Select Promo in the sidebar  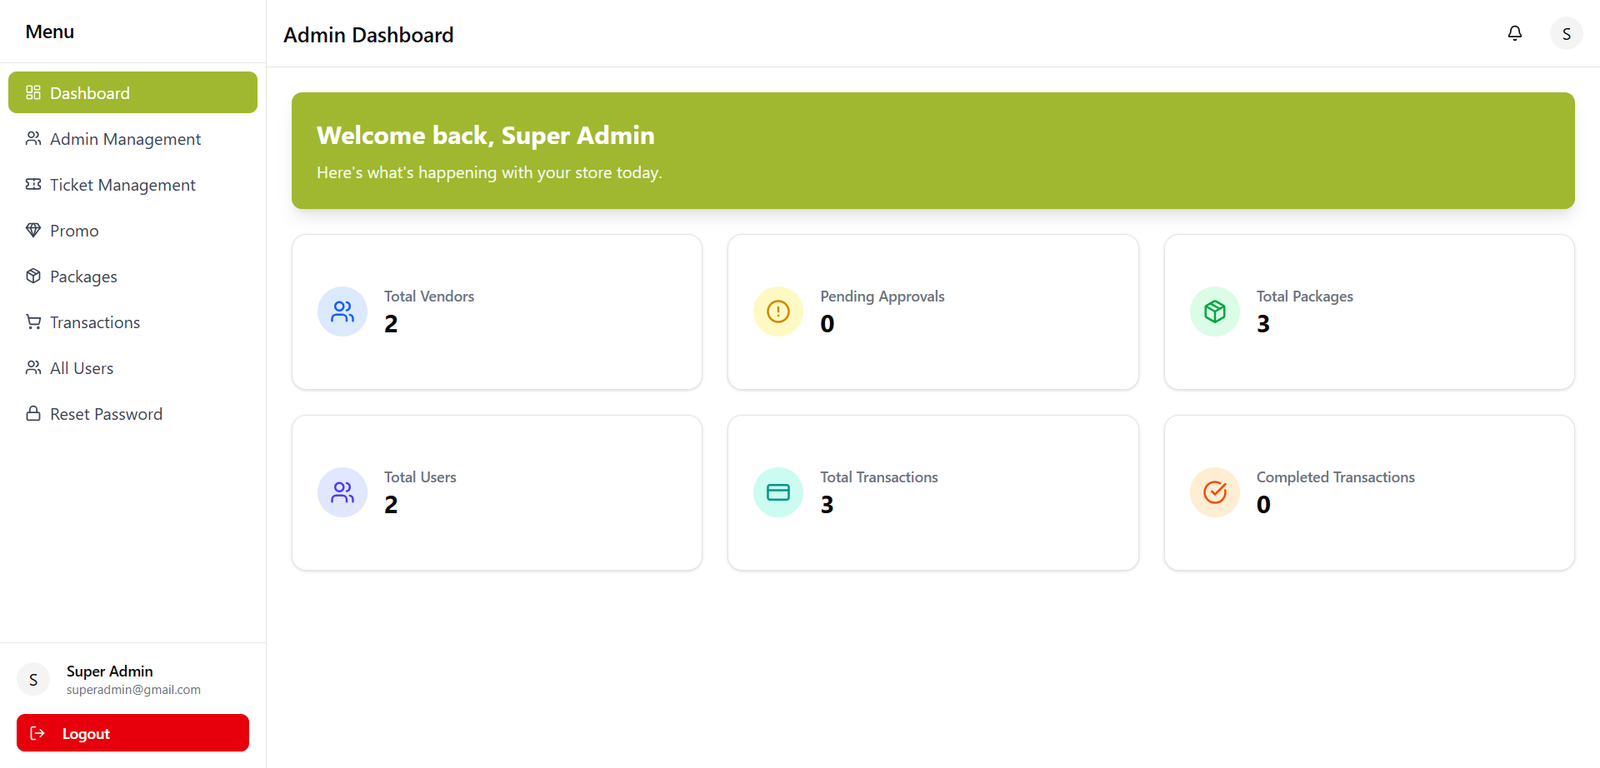[x=74, y=231]
